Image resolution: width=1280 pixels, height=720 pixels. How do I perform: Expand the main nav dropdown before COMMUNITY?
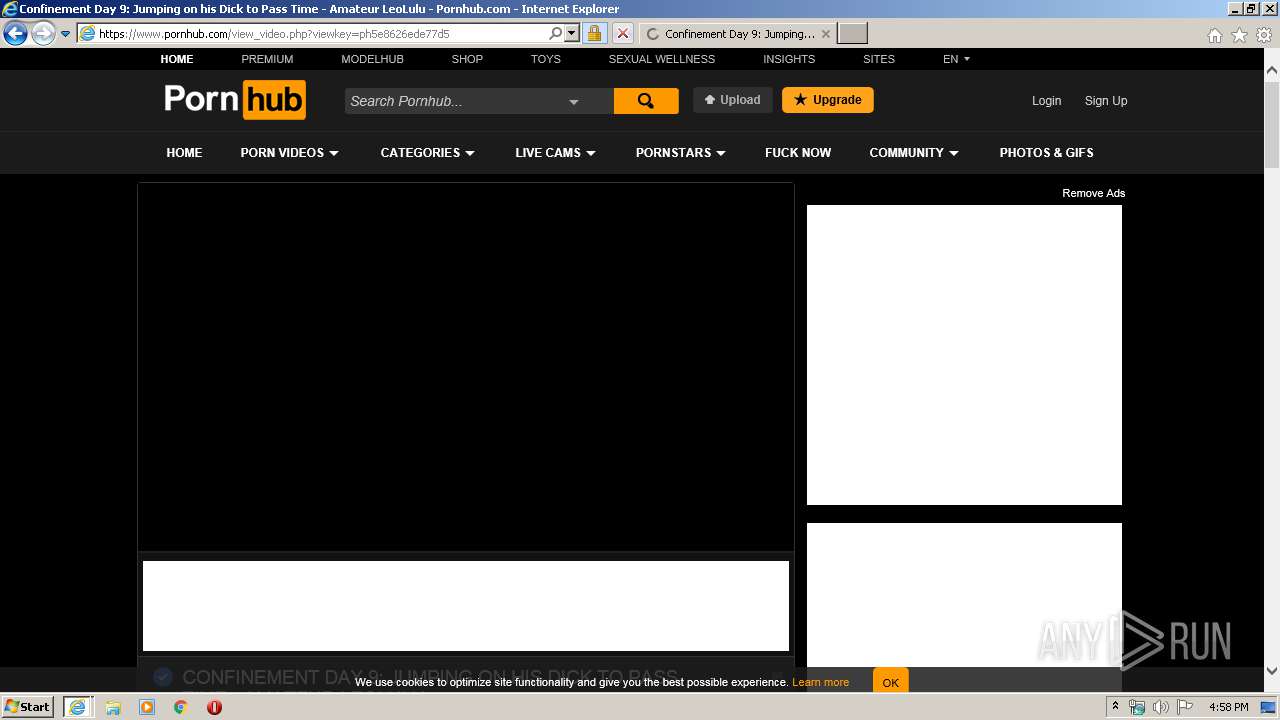(681, 153)
